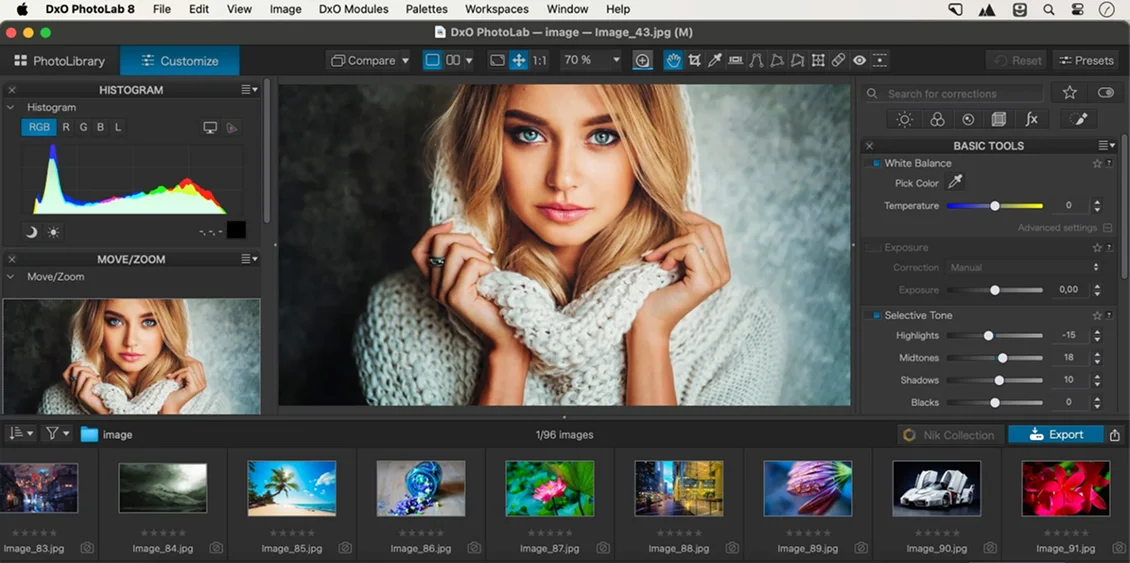Open the Exposure Correction Manual dropdown
Image resolution: width=1130 pixels, height=563 pixels.
click(1023, 267)
